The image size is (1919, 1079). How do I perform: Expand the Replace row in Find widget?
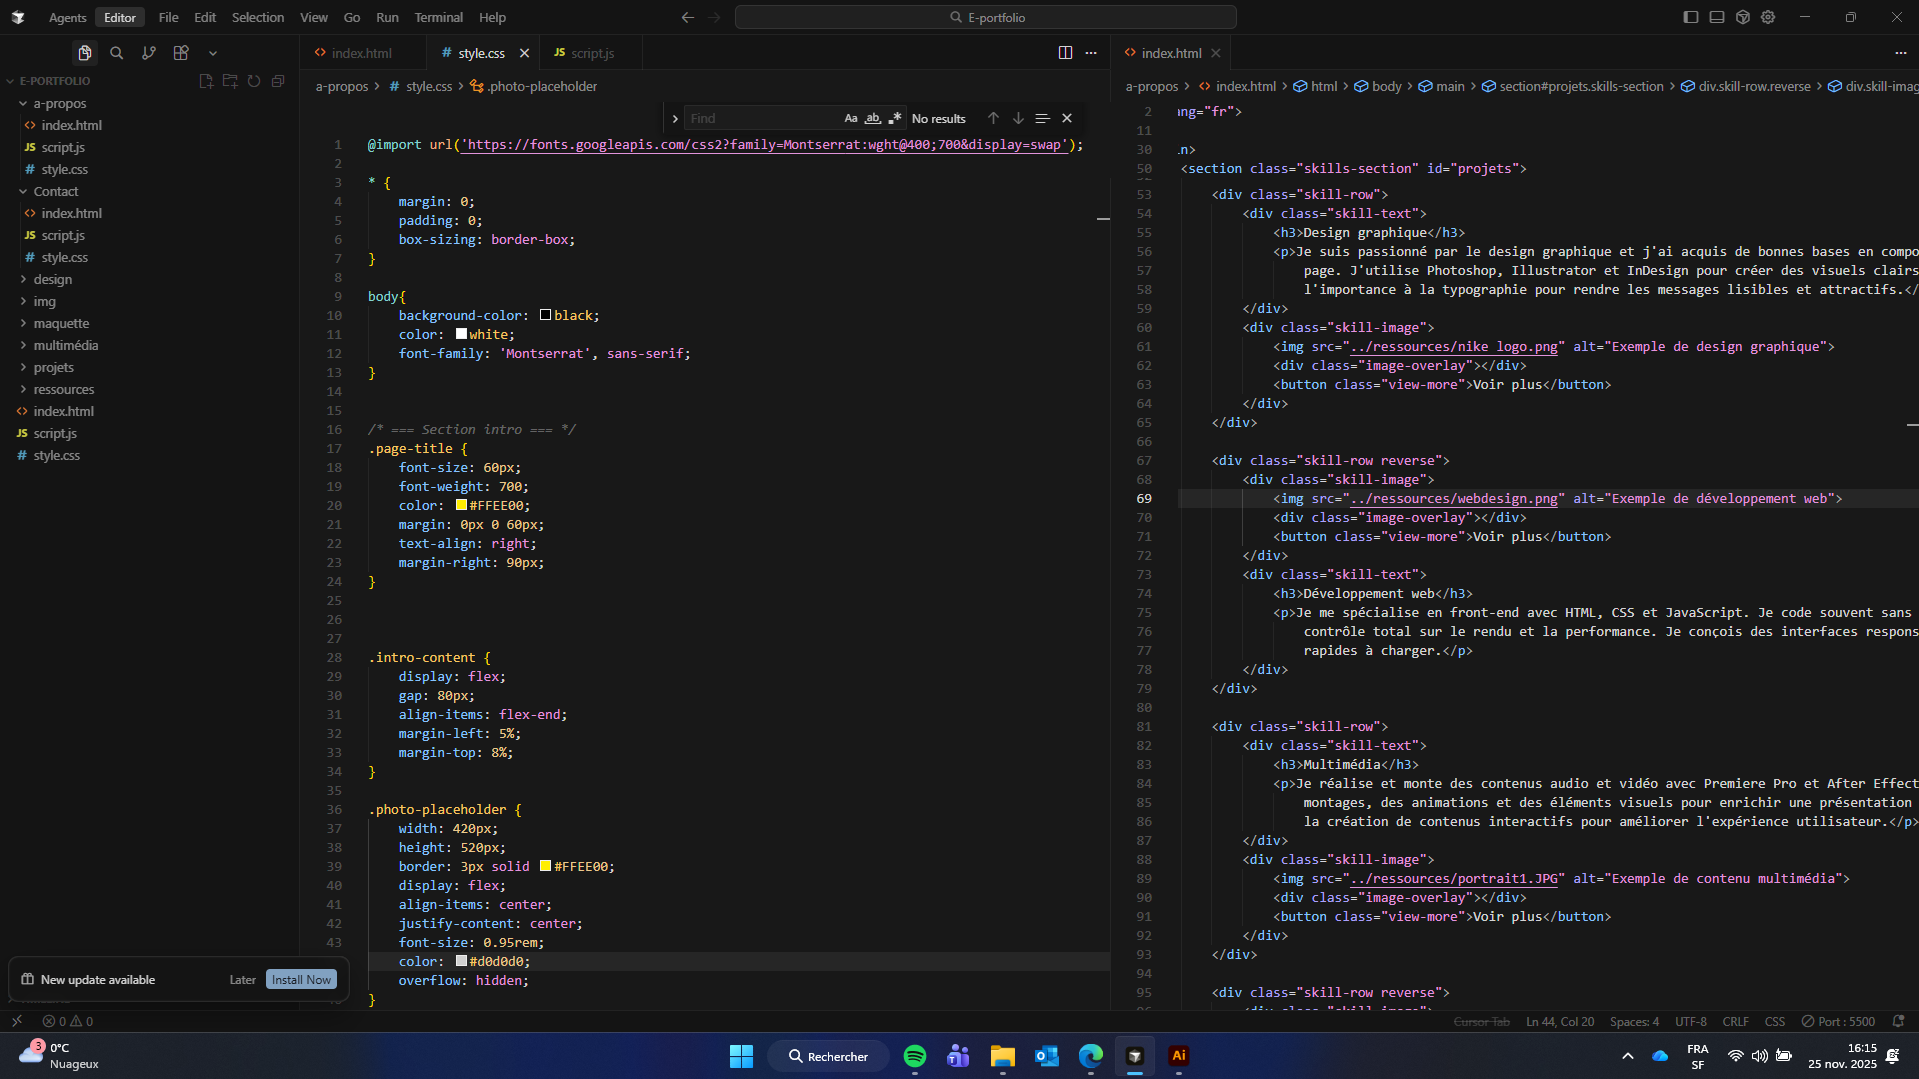pos(675,118)
